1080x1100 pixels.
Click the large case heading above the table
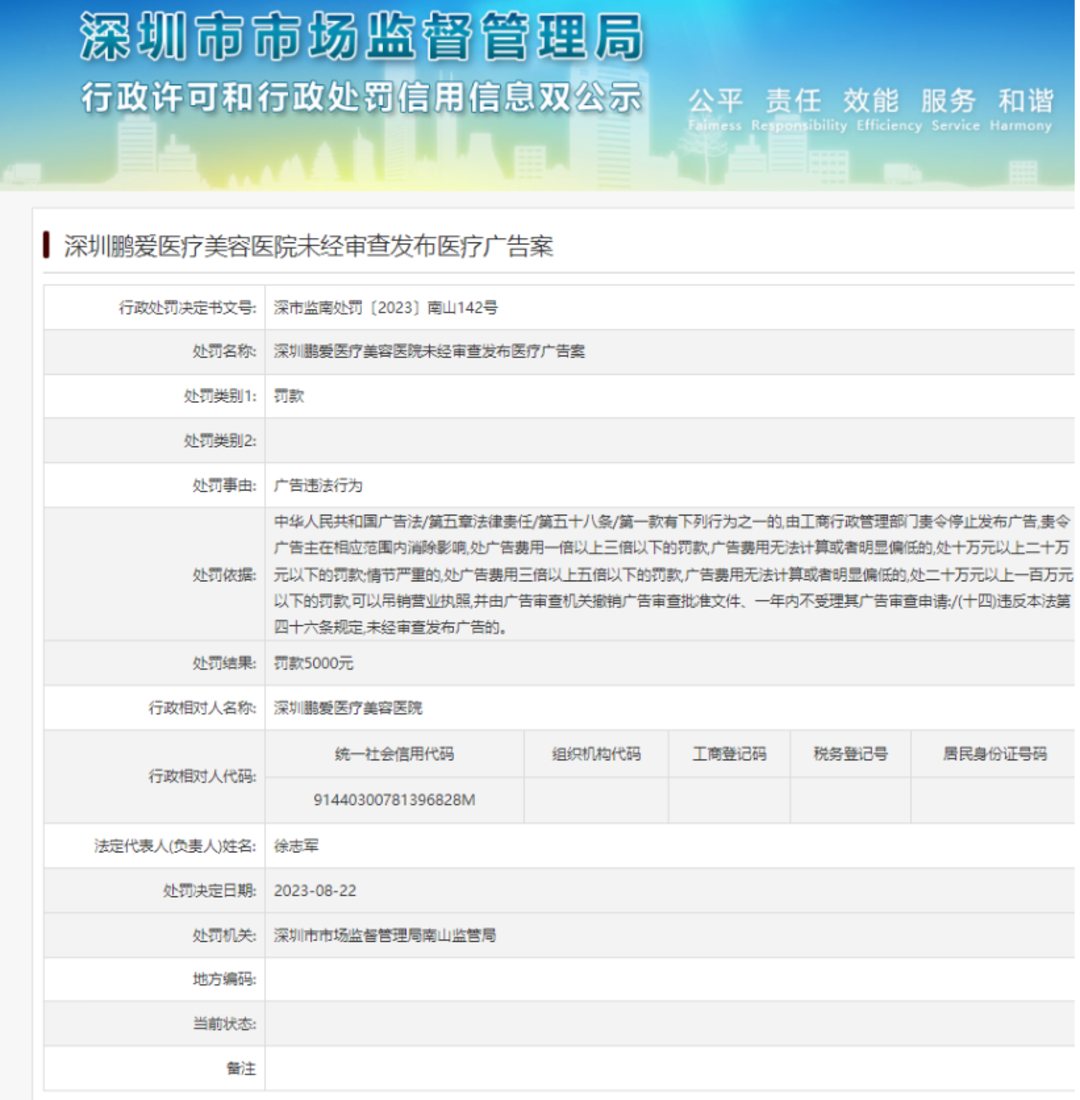309,246
